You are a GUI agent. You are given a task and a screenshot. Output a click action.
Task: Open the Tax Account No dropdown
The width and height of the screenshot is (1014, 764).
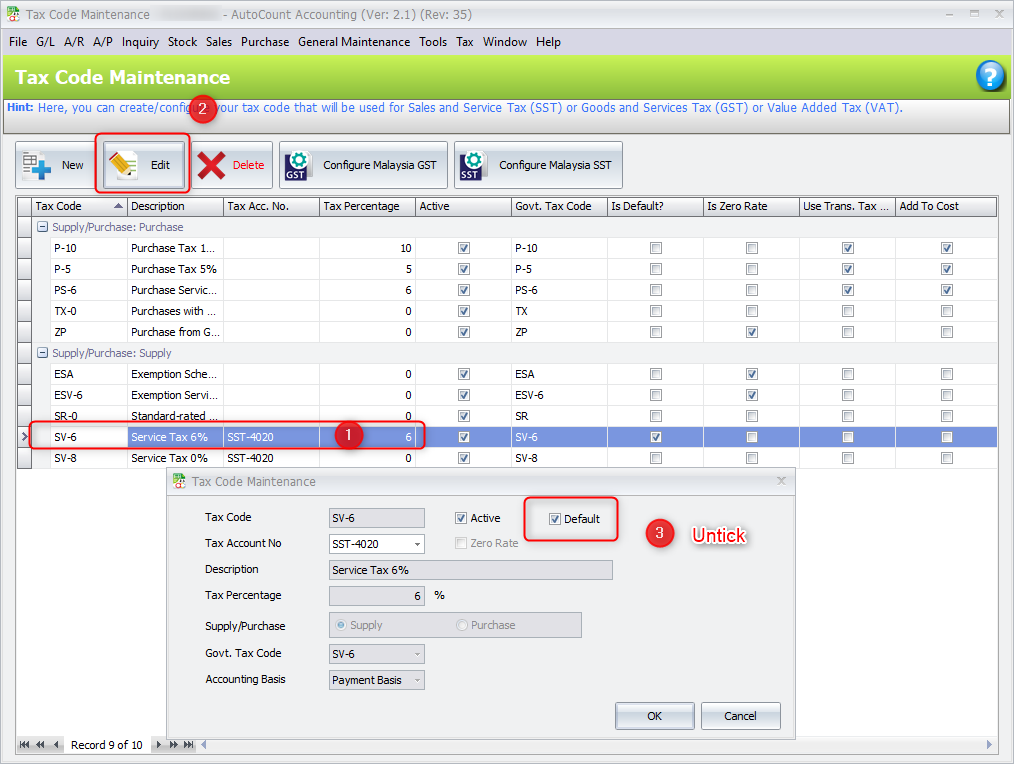(416, 544)
